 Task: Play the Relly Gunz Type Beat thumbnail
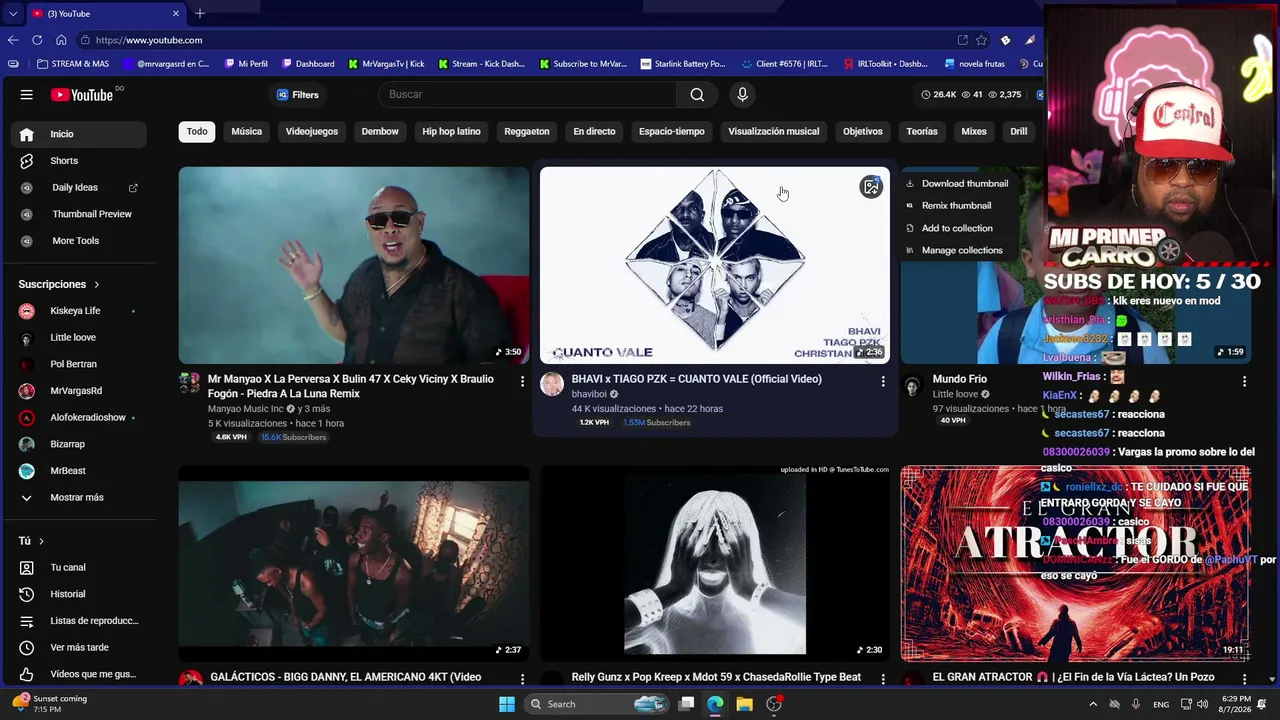pyautogui.click(x=715, y=563)
